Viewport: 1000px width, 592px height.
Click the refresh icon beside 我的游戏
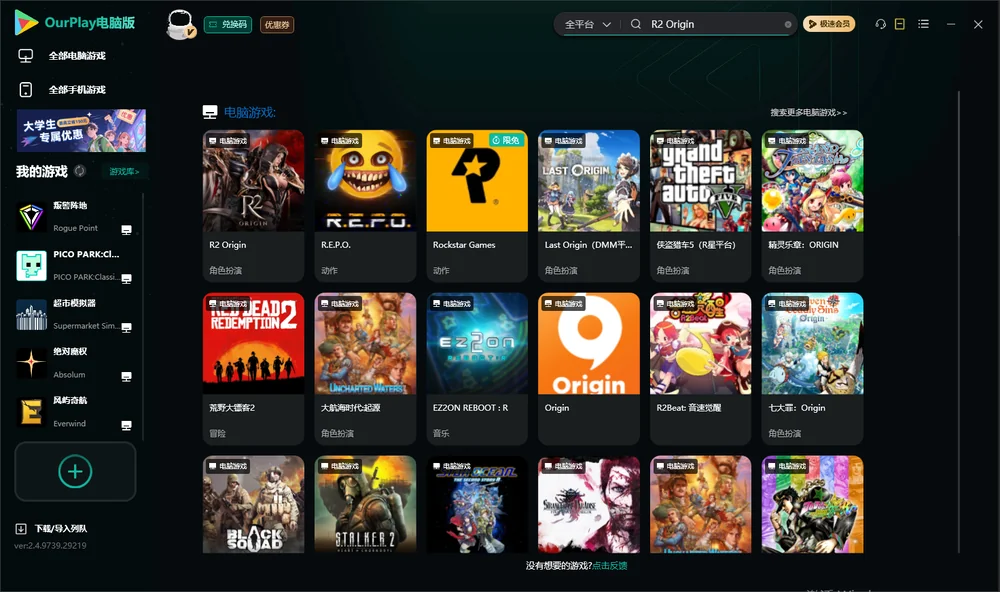[x=80, y=171]
